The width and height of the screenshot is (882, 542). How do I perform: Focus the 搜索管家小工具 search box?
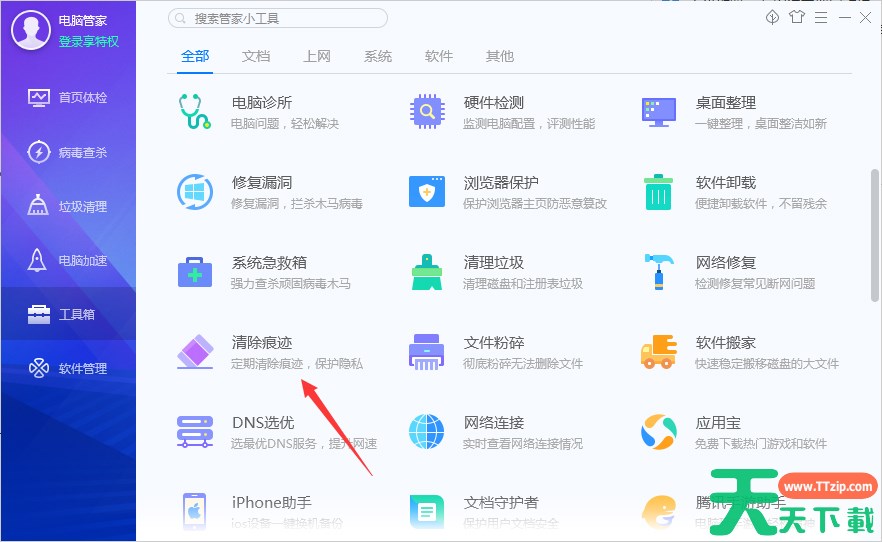click(x=278, y=19)
